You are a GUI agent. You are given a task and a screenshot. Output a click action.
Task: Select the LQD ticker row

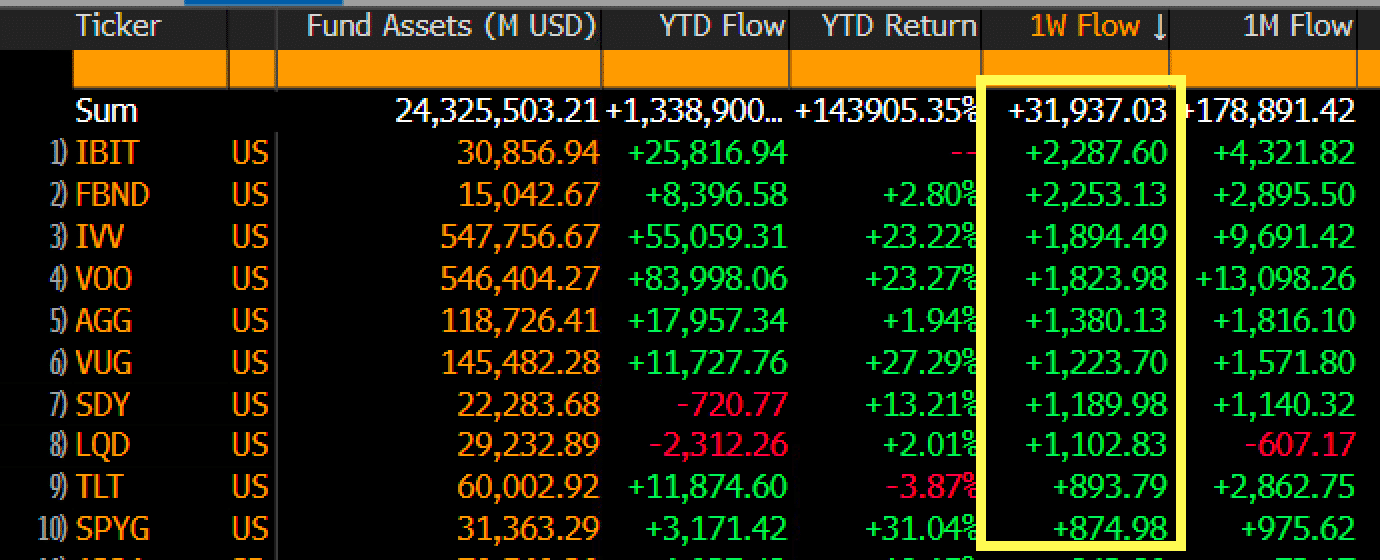(103, 445)
